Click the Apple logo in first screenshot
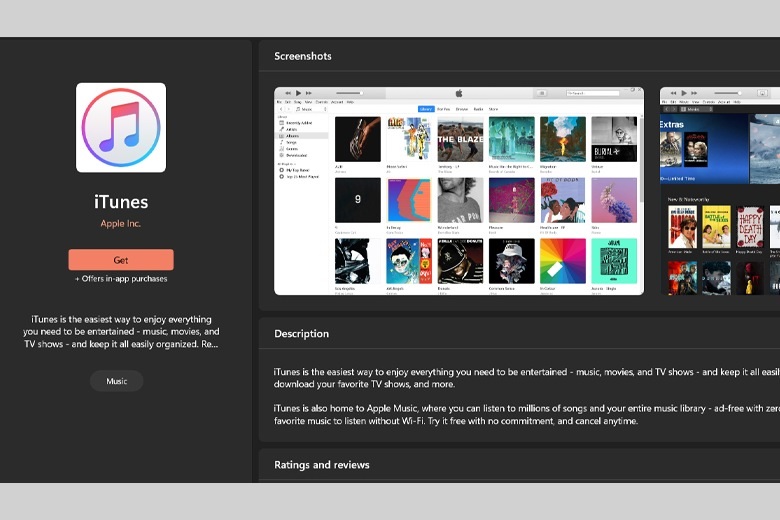The image size is (780, 520). click(x=459, y=93)
